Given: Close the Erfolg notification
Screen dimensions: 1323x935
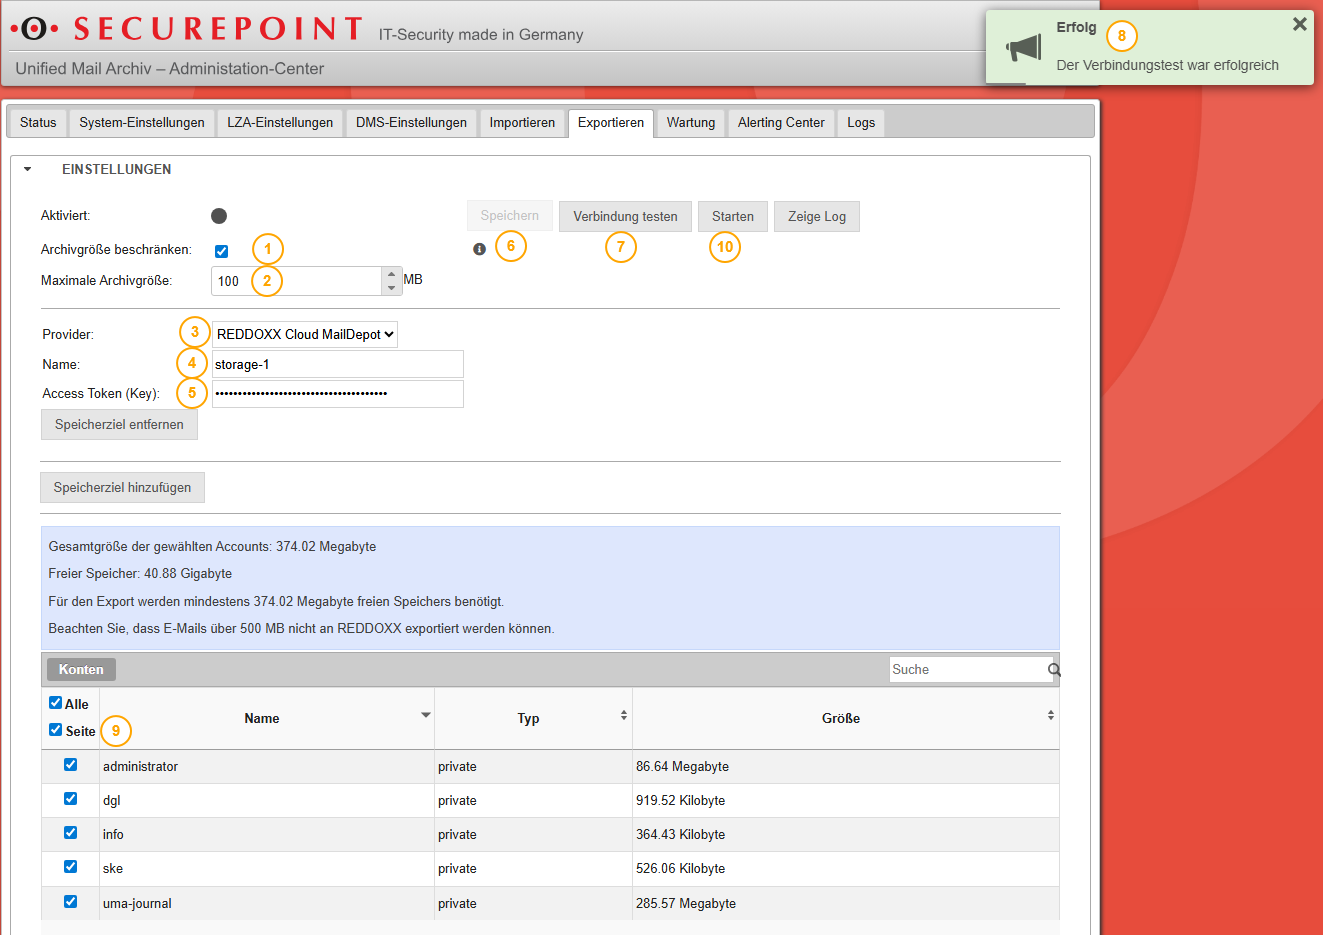Looking at the screenshot, I should coord(1299,24).
